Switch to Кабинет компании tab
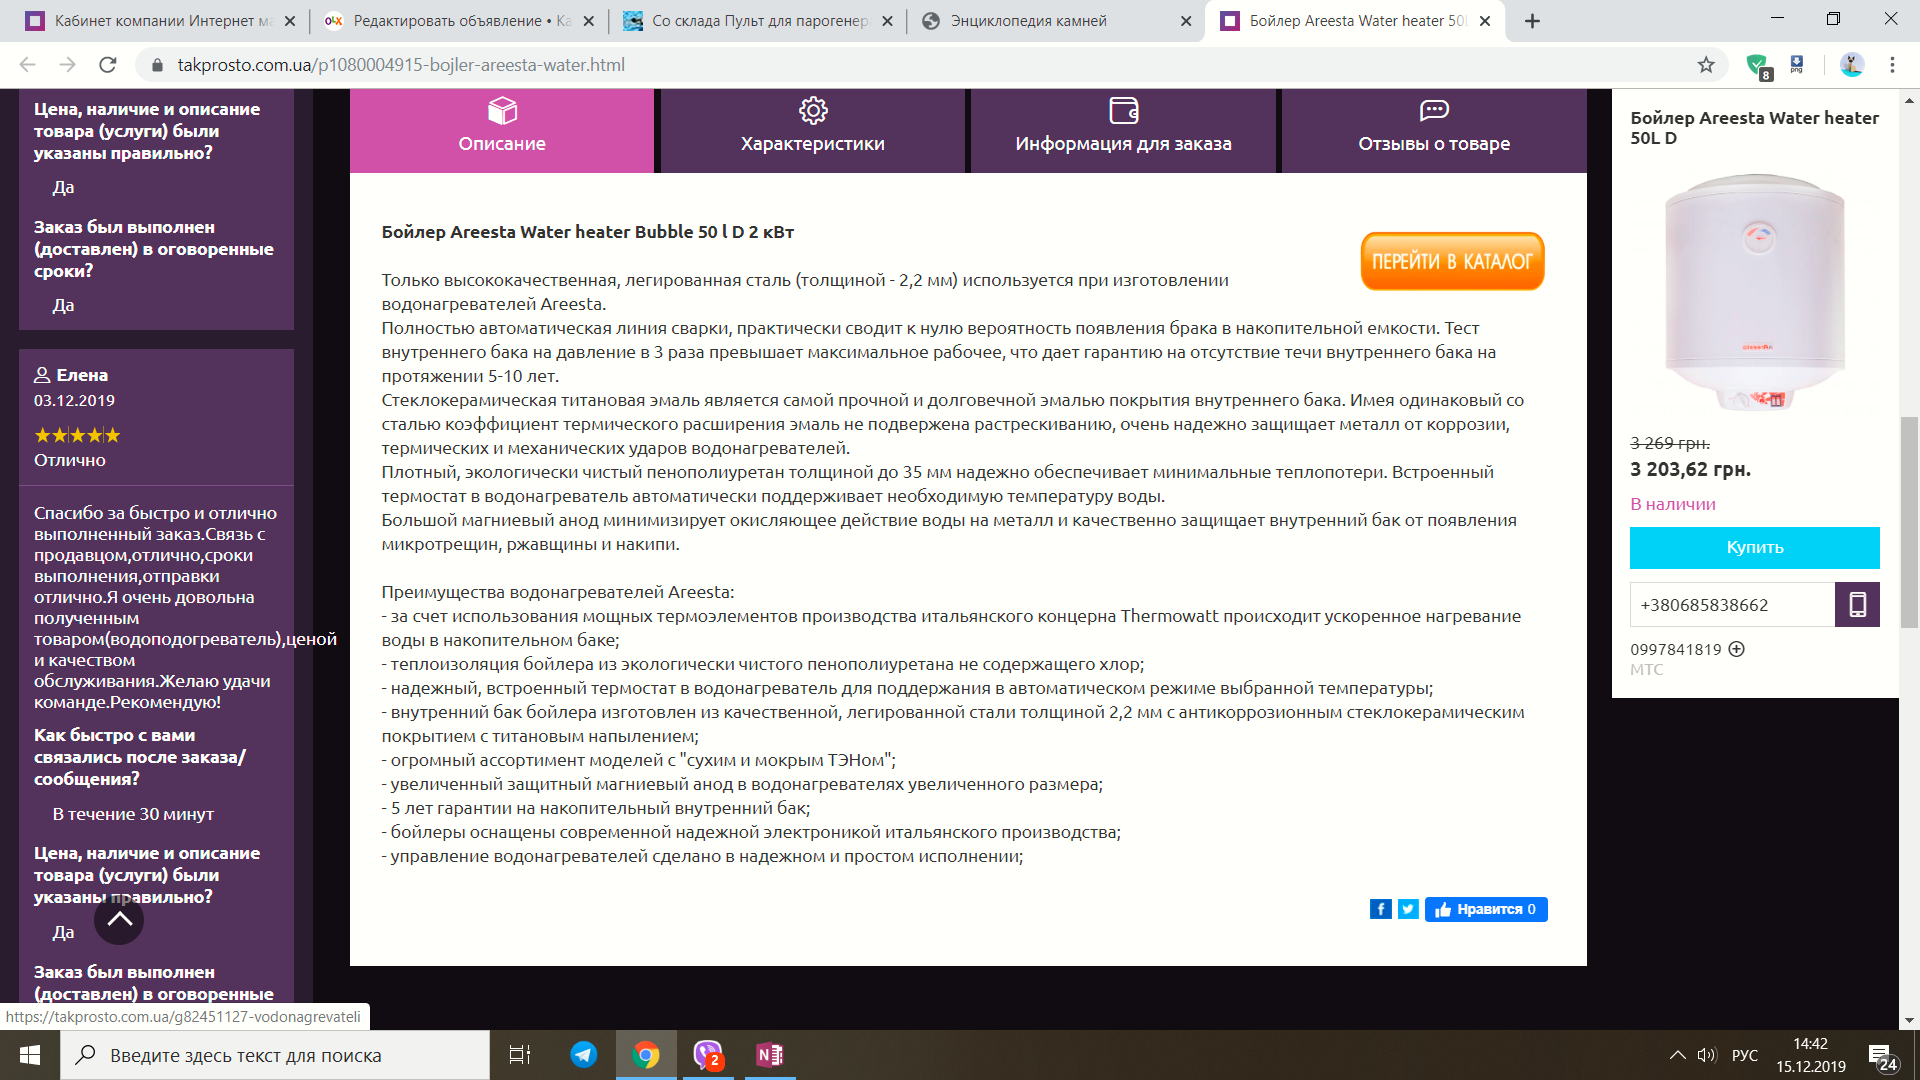Screen dimensions: 1920x1080 (160, 21)
